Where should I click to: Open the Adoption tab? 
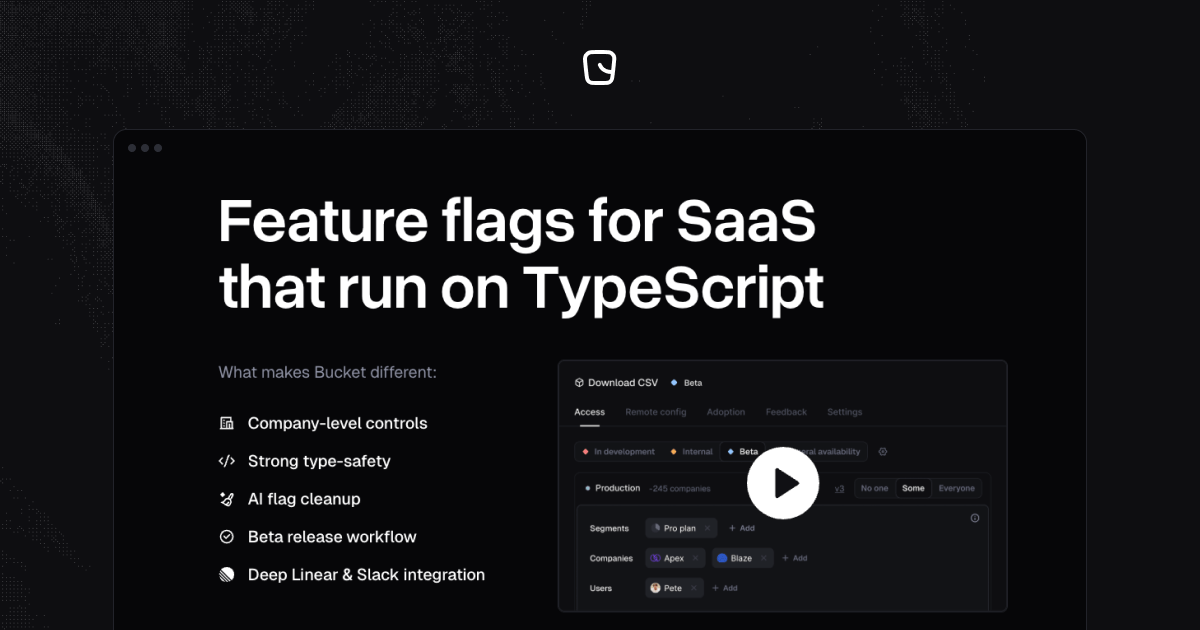click(x=726, y=412)
